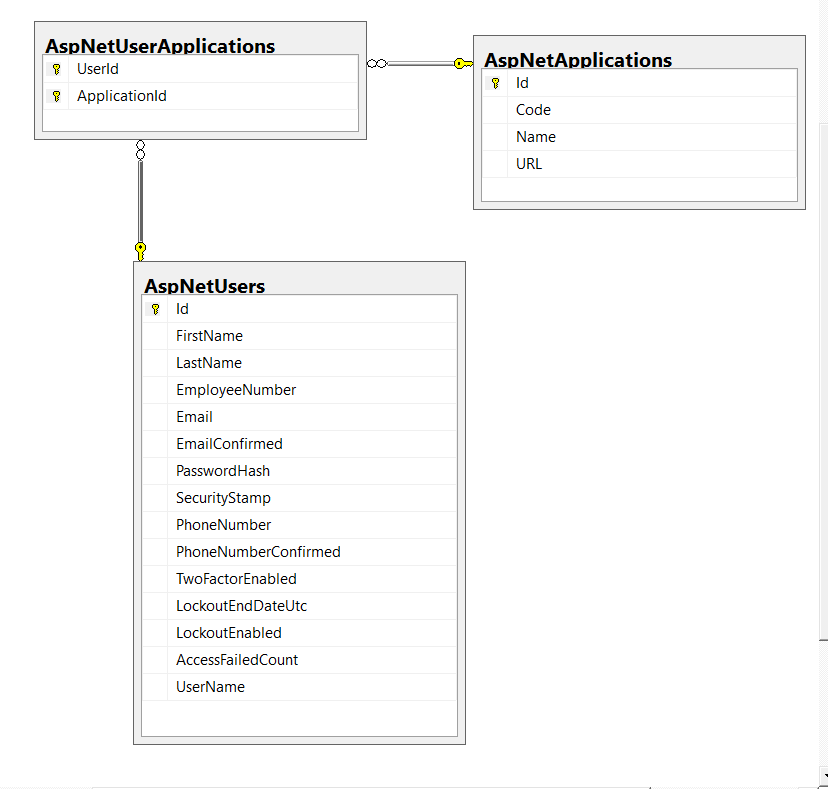Click the yellow key endpoint above AspNetUsers table
This screenshot has width=828, height=789.
click(140, 249)
